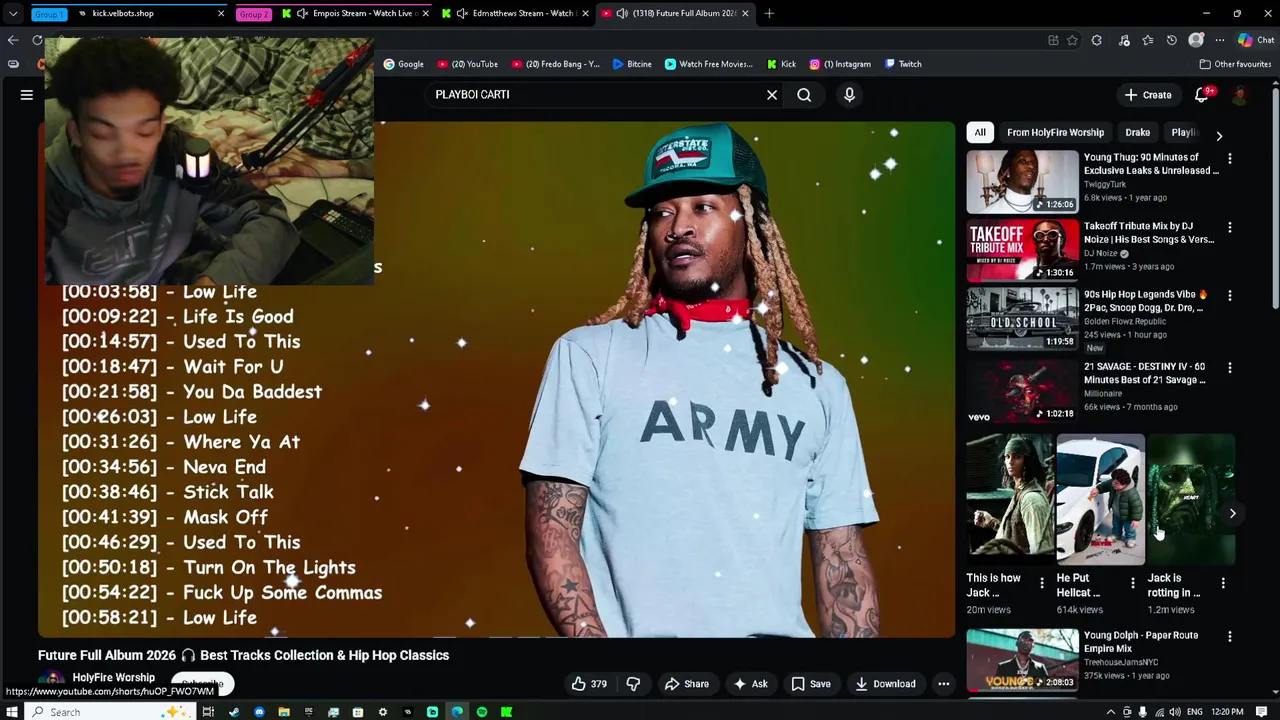Open Windows Start menu
Screen dimensions: 1280x720
(x=12, y=712)
